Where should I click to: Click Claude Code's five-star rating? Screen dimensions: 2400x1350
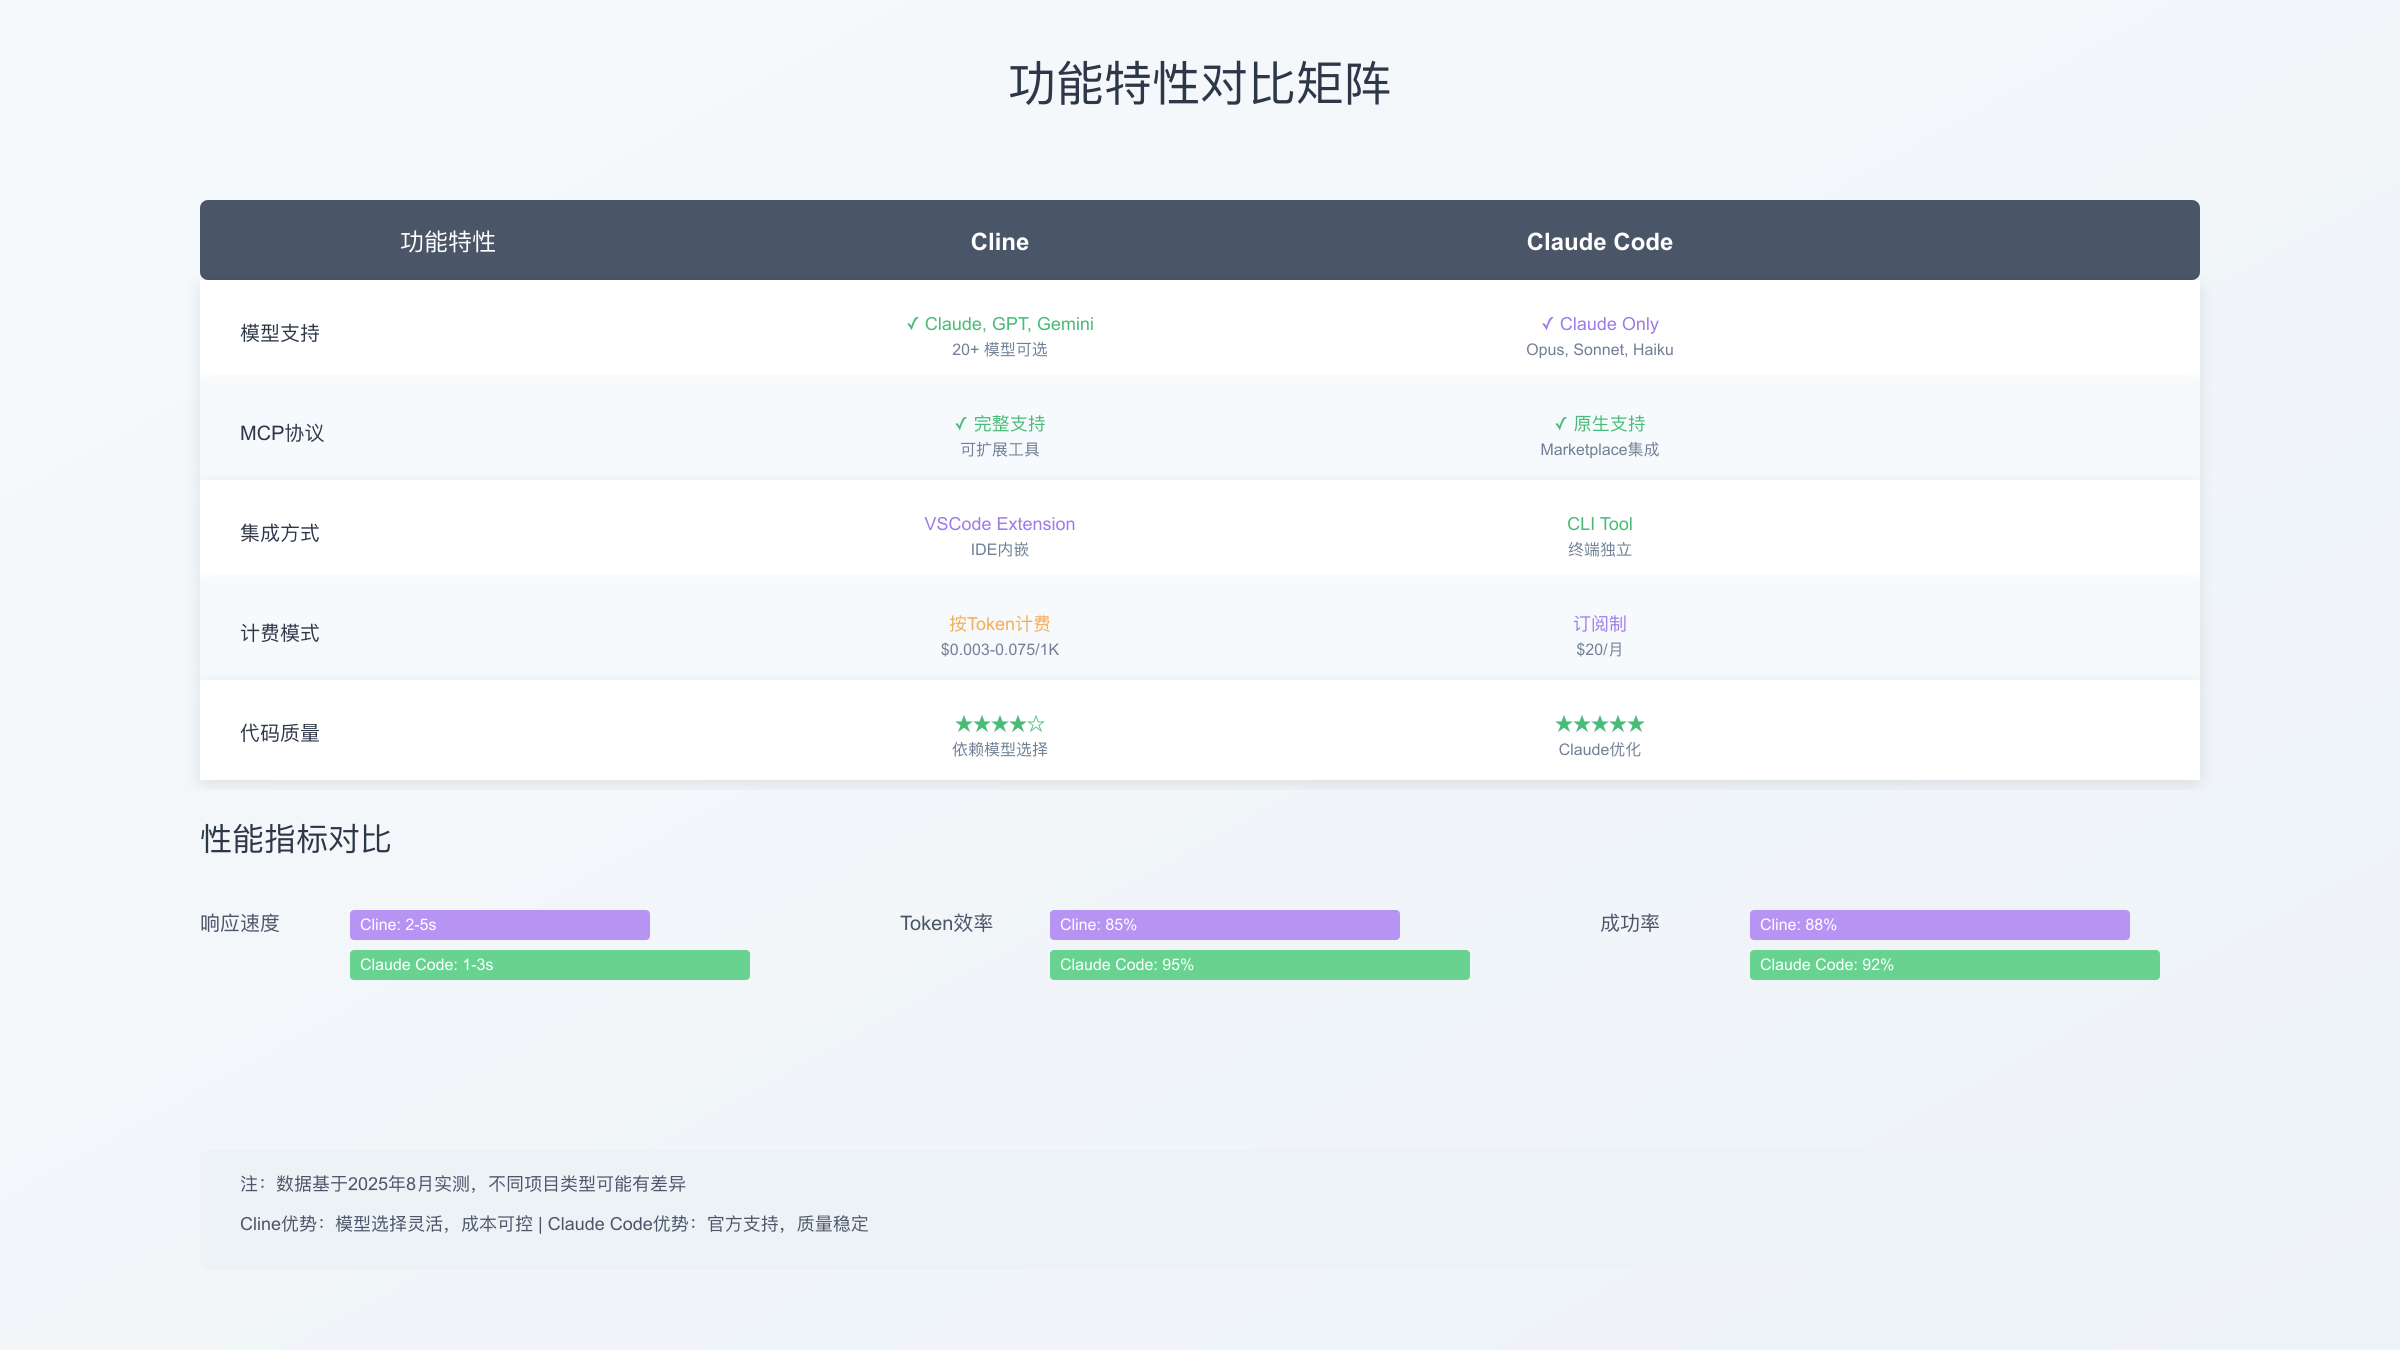[1600, 724]
